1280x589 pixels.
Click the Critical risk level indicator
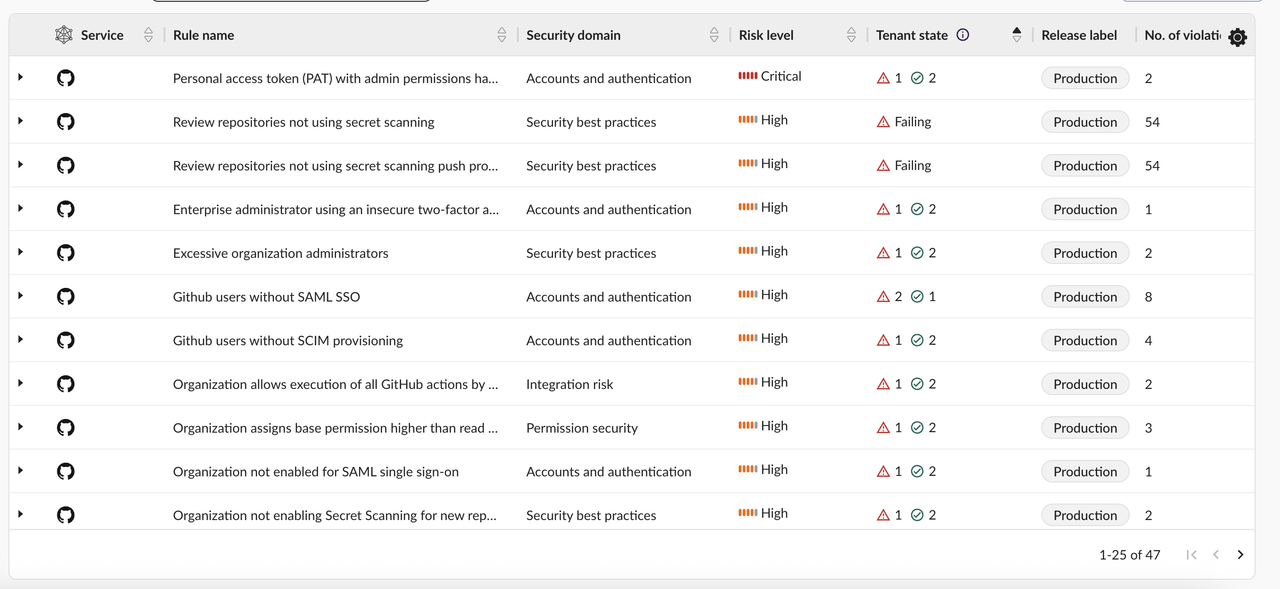click(x=770, y=76)
